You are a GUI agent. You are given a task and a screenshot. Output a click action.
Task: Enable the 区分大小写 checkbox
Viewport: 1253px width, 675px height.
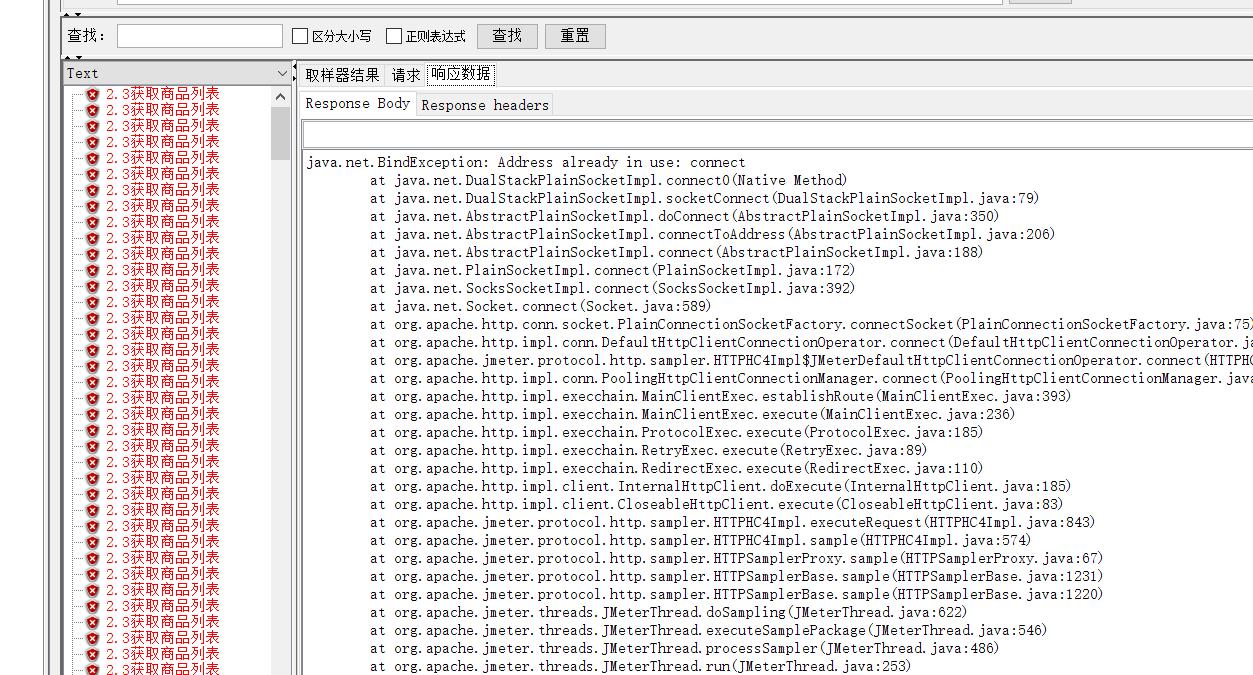point(300,36)
